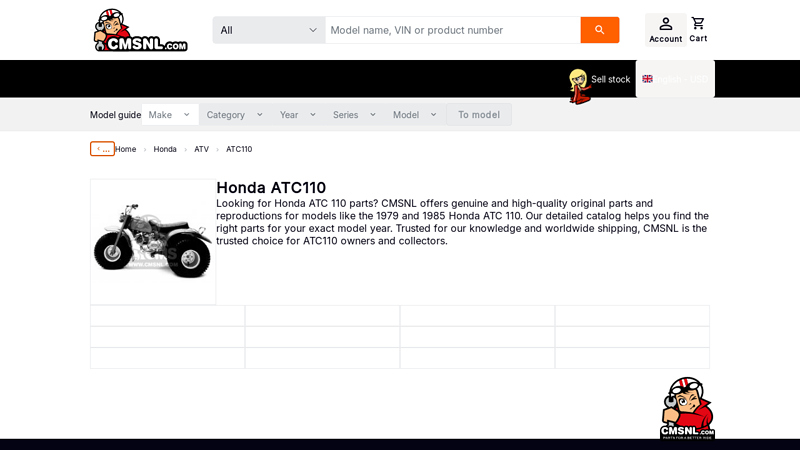The image size is (800, 450).
Task: Open Honda breadcrumb link
Action: pos(165,149)
